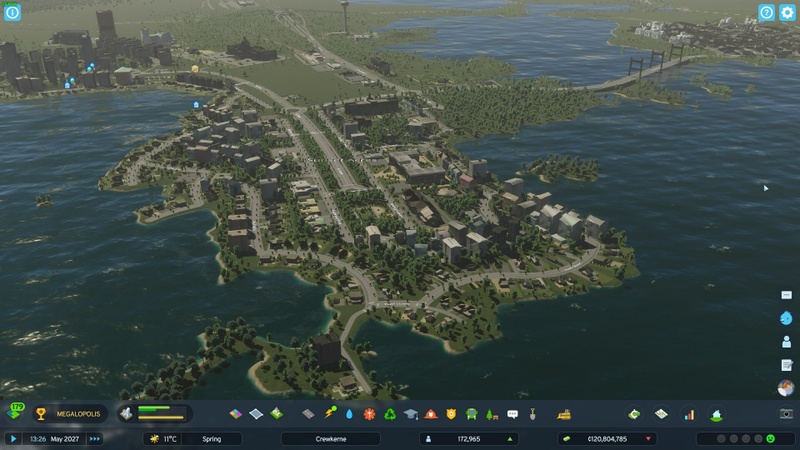Open the Zones tool
The image size is (800, 450).
(x=235, y=414)
